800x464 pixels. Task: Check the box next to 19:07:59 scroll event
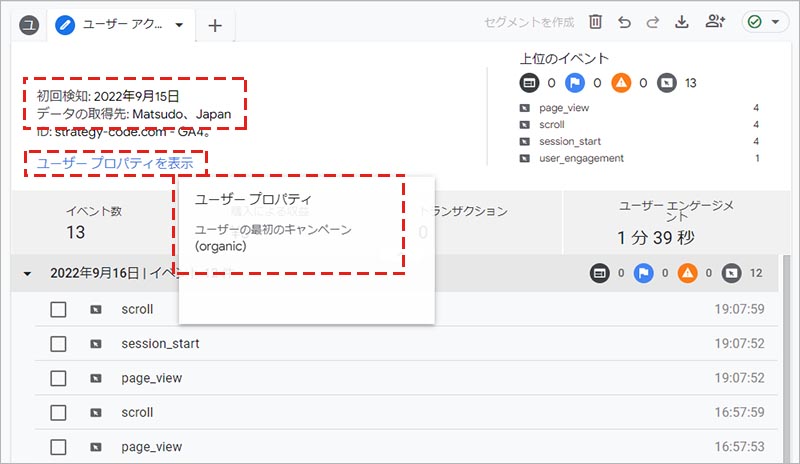point(59,310)
